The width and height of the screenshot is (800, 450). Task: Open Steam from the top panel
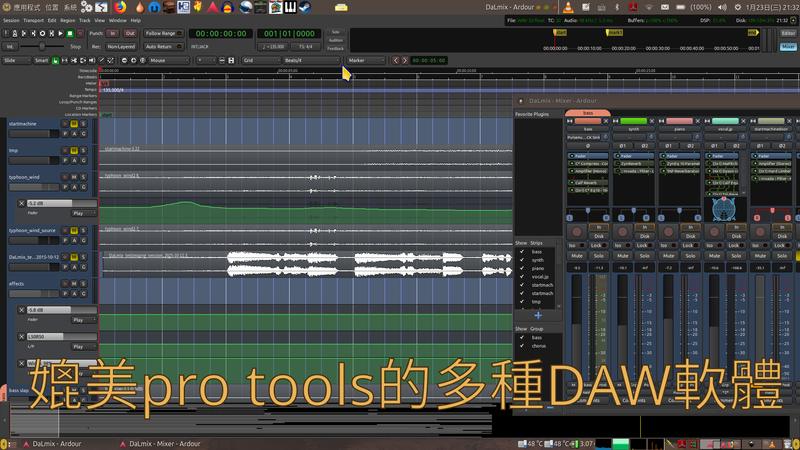click(x=305, y=7)
